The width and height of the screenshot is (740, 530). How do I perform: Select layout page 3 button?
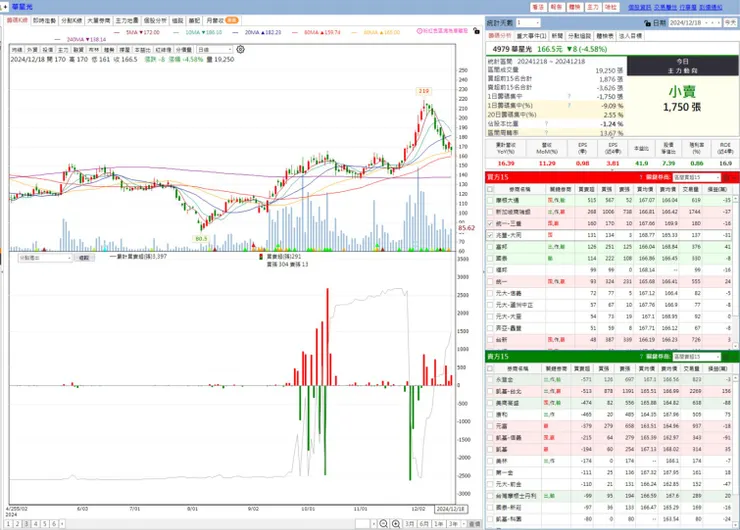coord(26,524)
